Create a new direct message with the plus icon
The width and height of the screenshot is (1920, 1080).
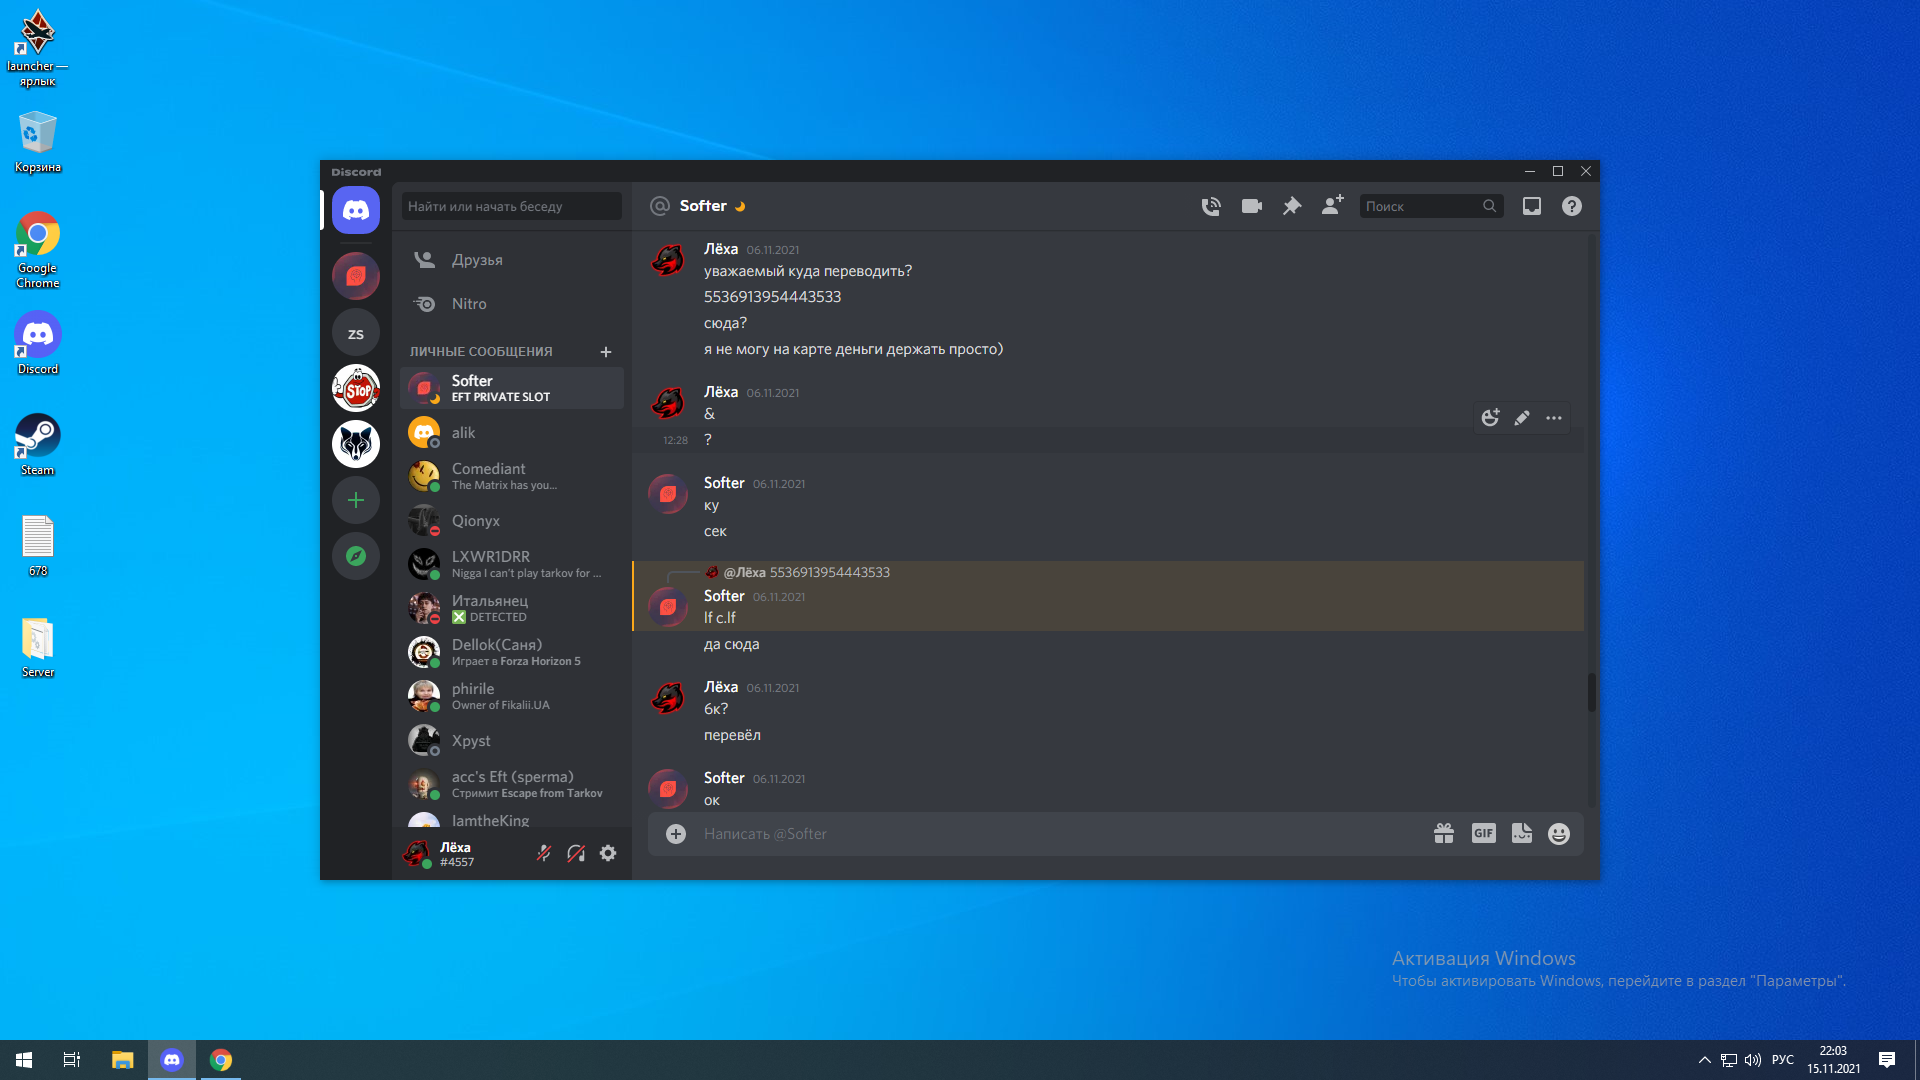pyautogui.click(x=605, y=351)
